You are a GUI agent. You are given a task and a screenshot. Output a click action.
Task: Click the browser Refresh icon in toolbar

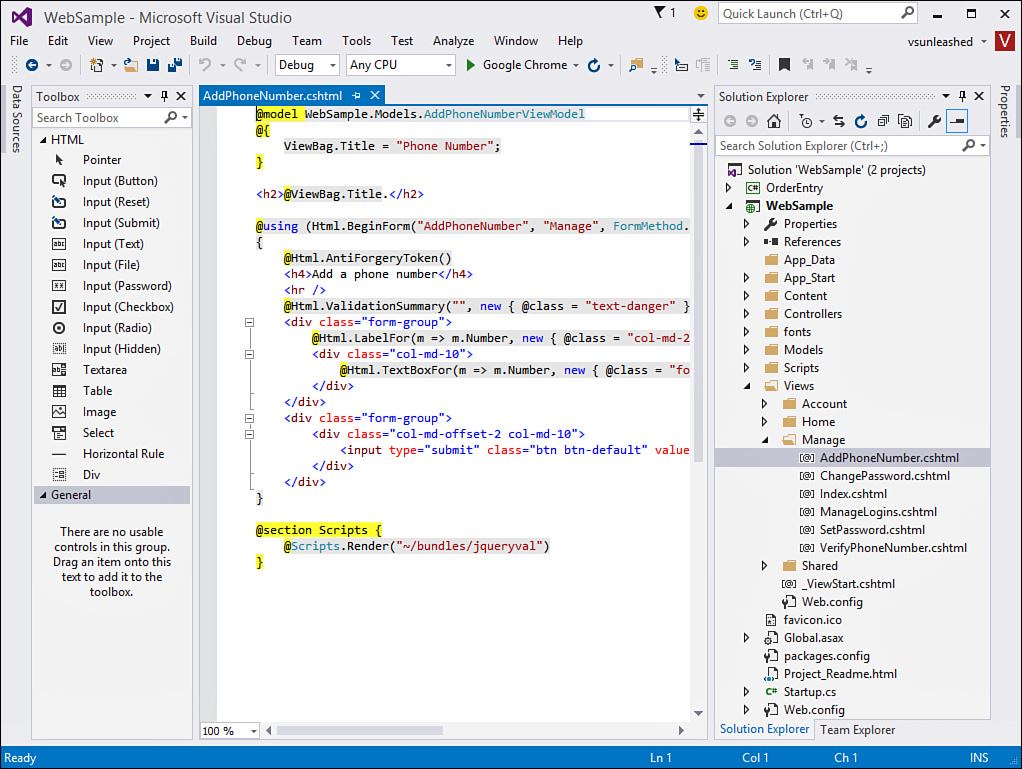pos(594,65)
